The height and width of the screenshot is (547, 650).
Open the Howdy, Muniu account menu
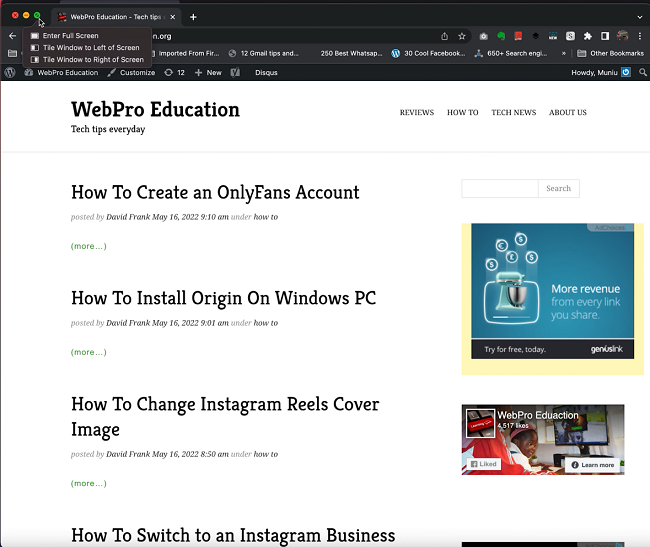[x=601, y=73]
